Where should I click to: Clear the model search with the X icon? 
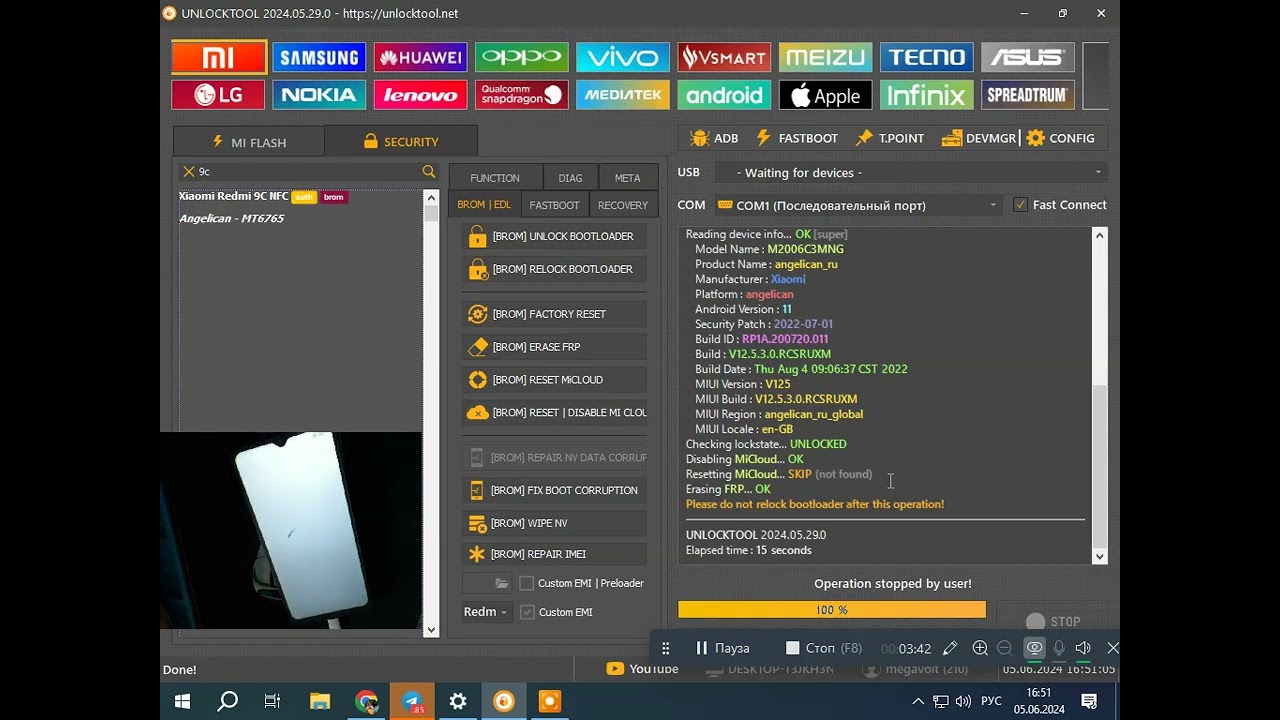[x=188, y=172]
